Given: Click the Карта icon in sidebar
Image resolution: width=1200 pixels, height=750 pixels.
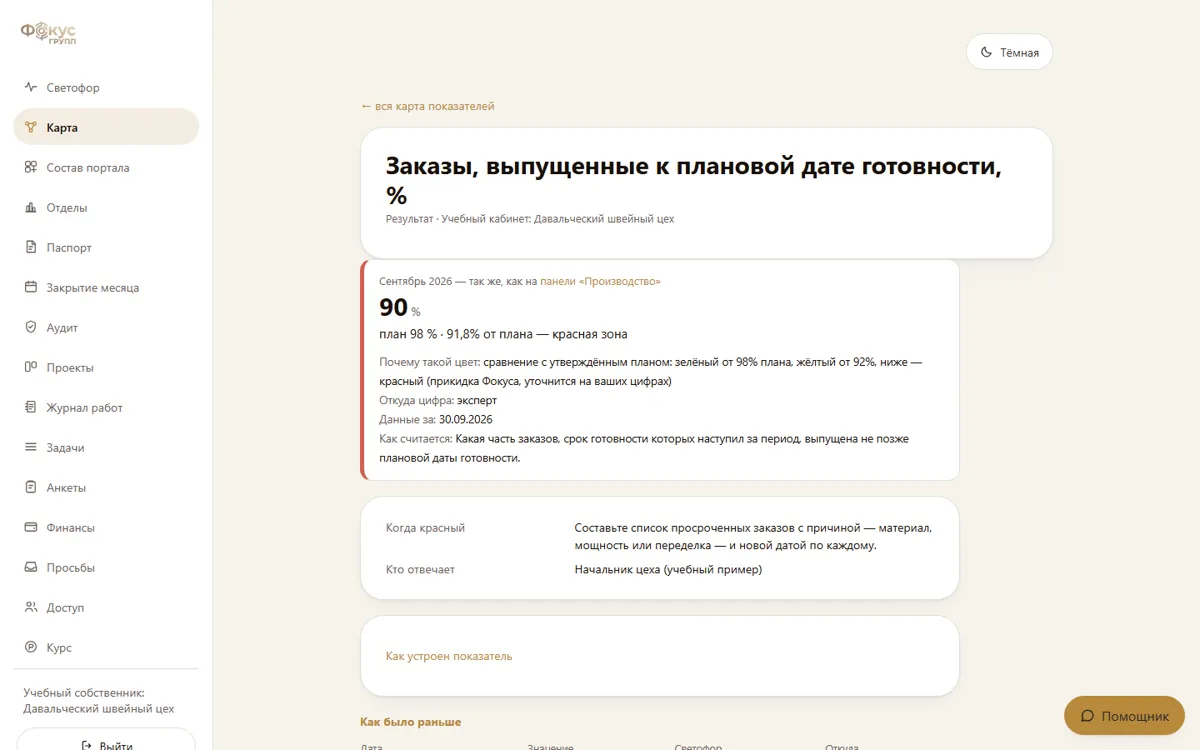Looking at the screenshot, I should (x=31, y=127).
